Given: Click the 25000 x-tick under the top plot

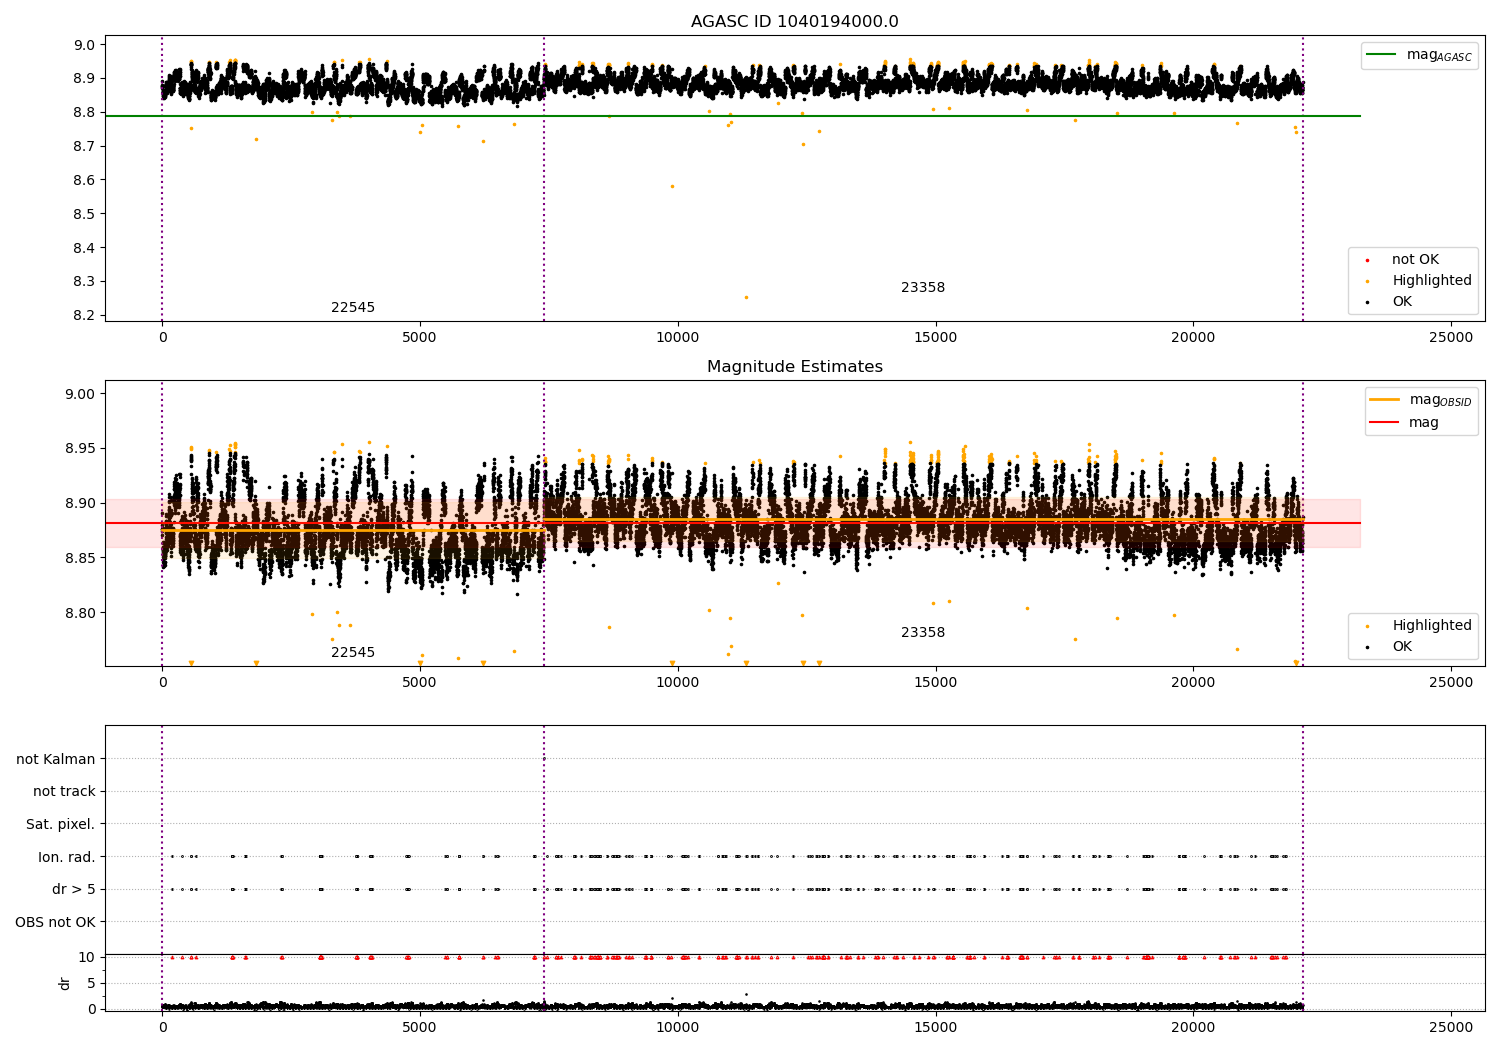Looking at the screenshot, I should [1451, 338].
